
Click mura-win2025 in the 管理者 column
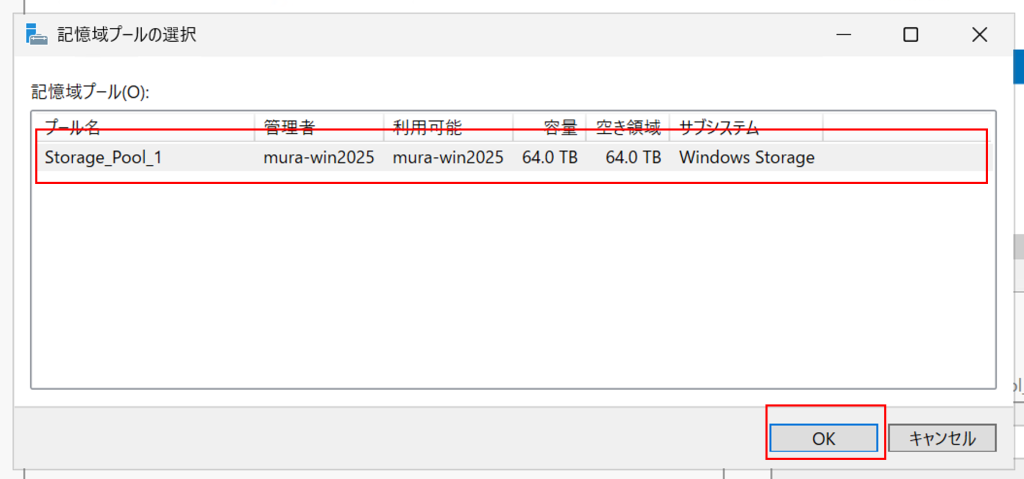(319, 157)
